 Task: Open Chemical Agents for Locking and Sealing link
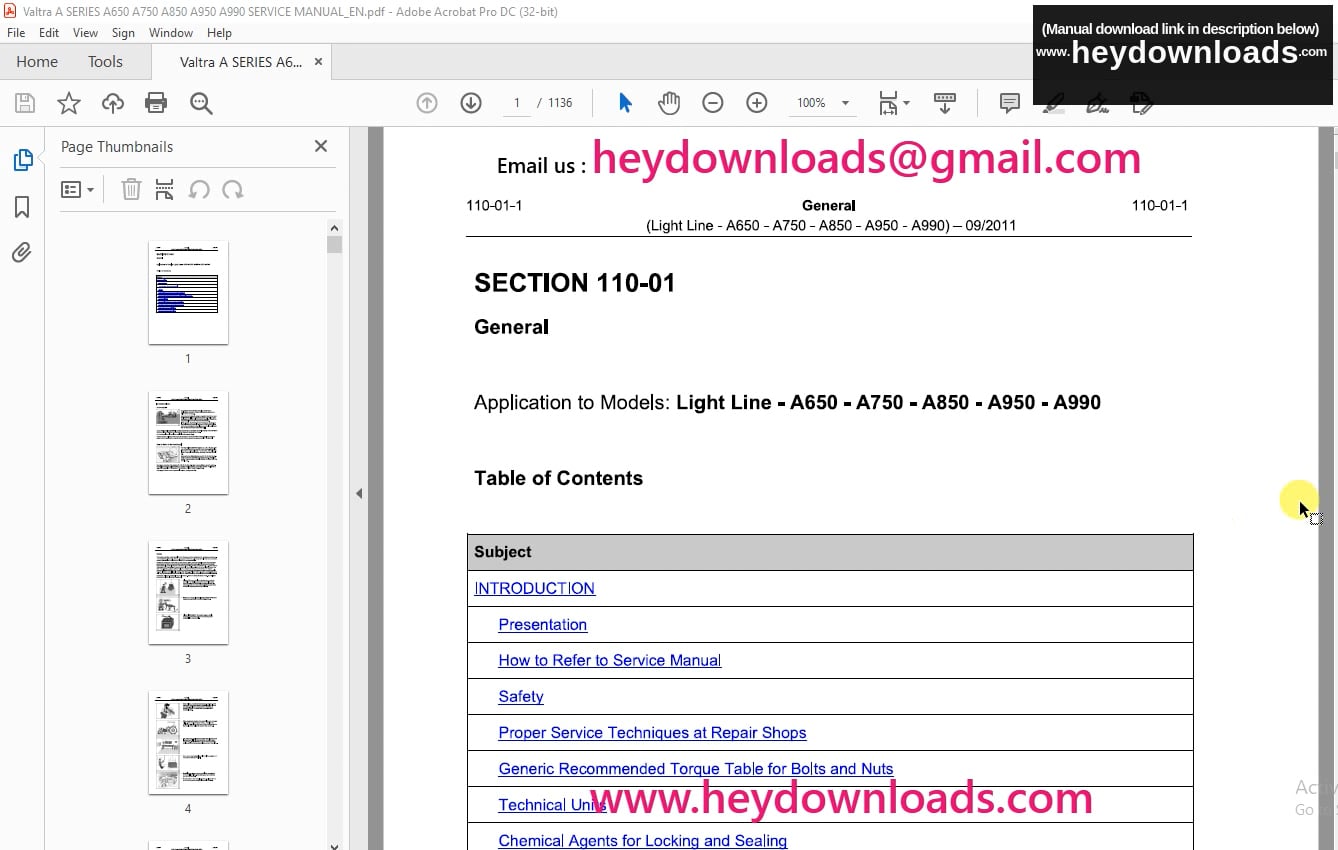click(643, 840)
